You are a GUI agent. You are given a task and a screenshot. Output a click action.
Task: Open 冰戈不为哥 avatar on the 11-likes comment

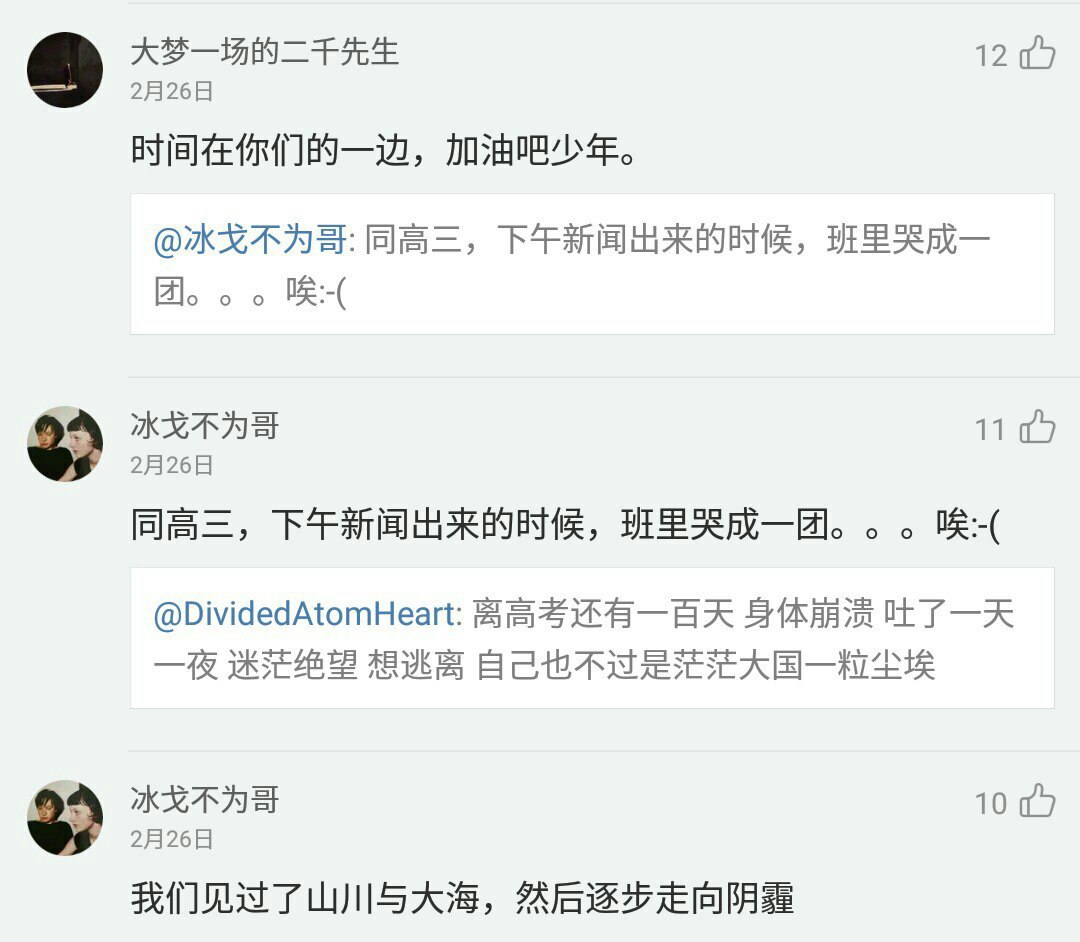click(x=65, y=443)
